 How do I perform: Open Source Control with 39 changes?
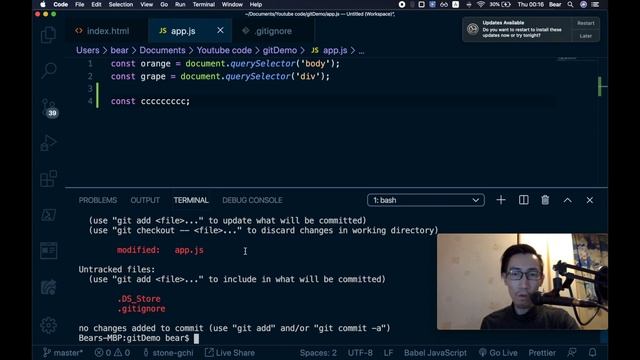pyautogui.click(x=49, y=108)
